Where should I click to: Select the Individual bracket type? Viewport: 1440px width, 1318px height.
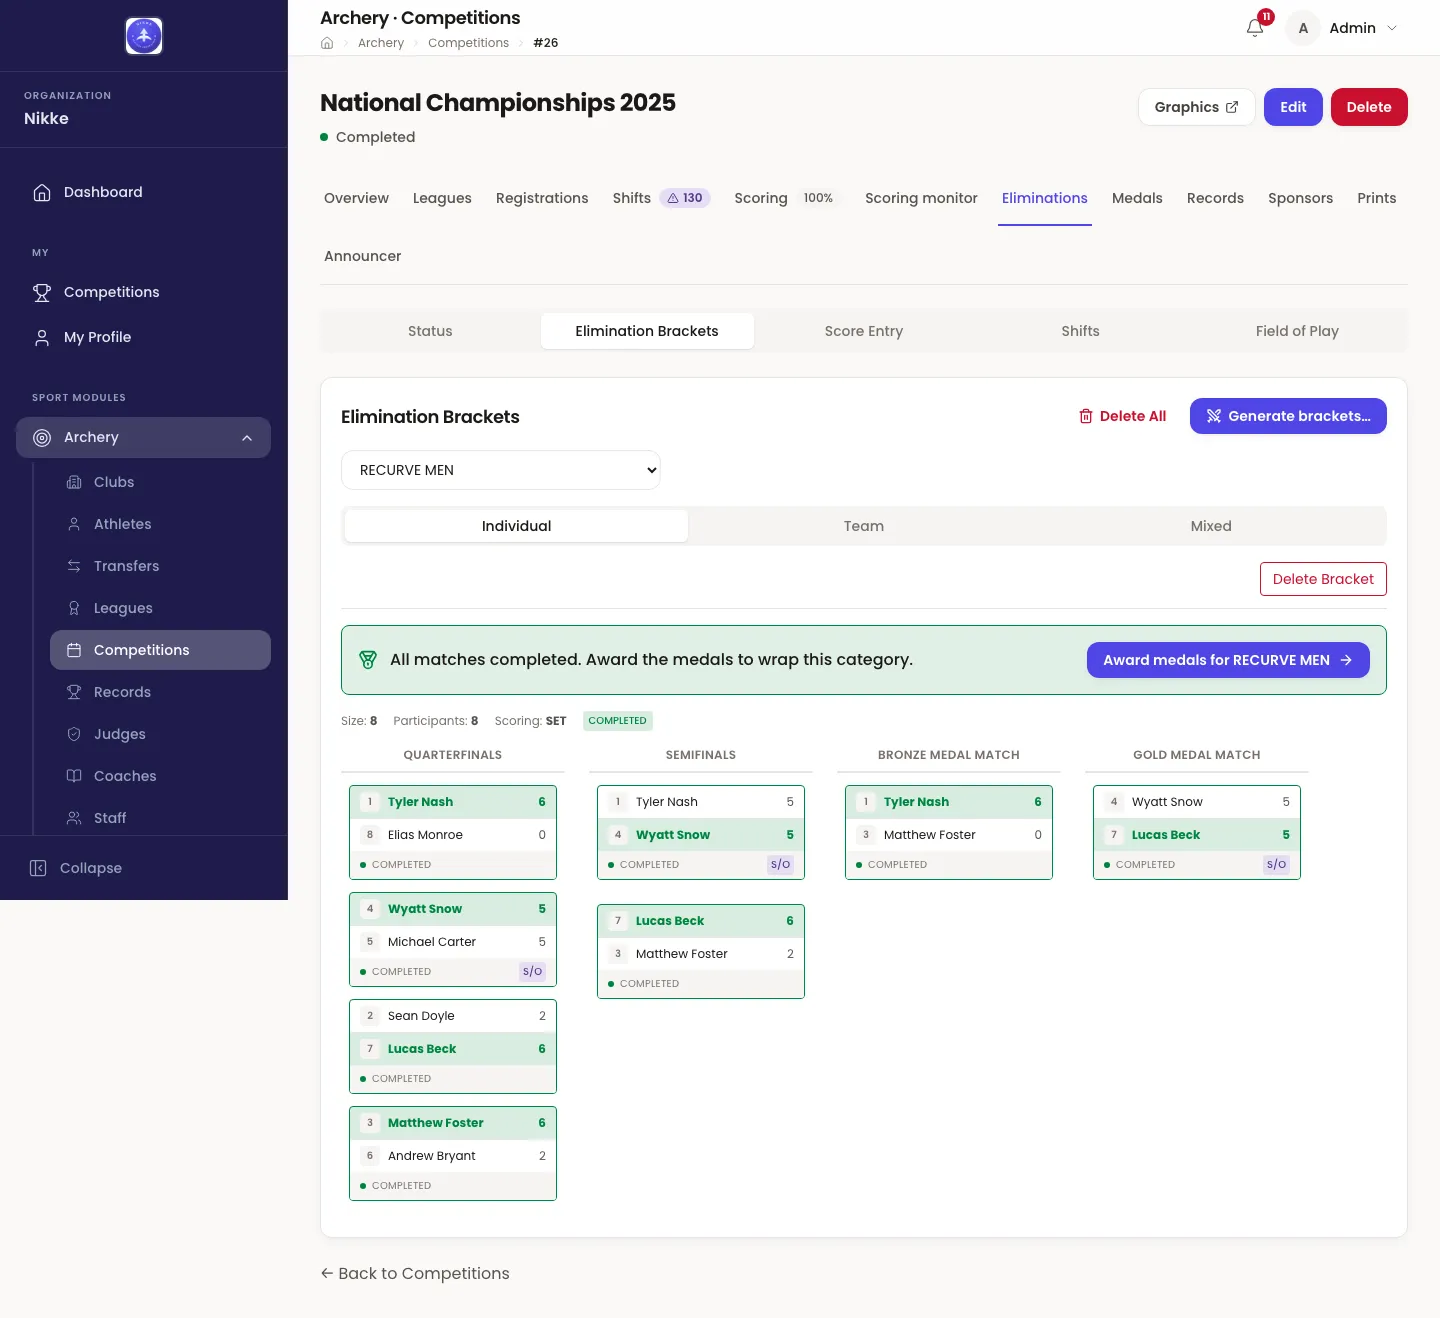(516, 526)
